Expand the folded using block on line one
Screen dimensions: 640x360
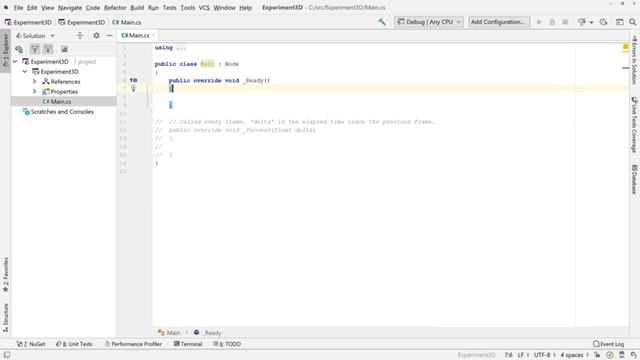point(181,48)
